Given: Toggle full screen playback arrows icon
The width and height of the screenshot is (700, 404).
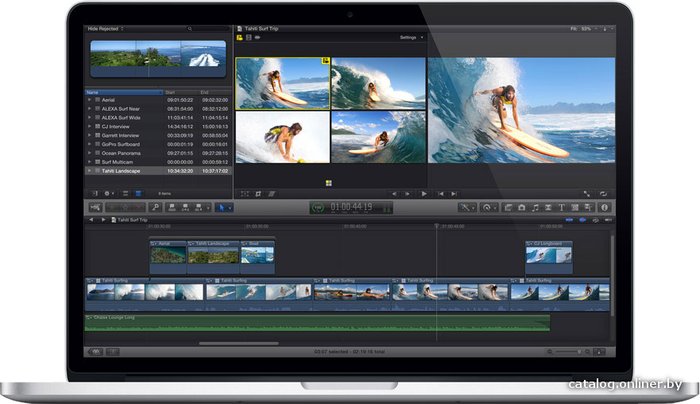Looking at the screenshot, I should (x=587, y=194).
